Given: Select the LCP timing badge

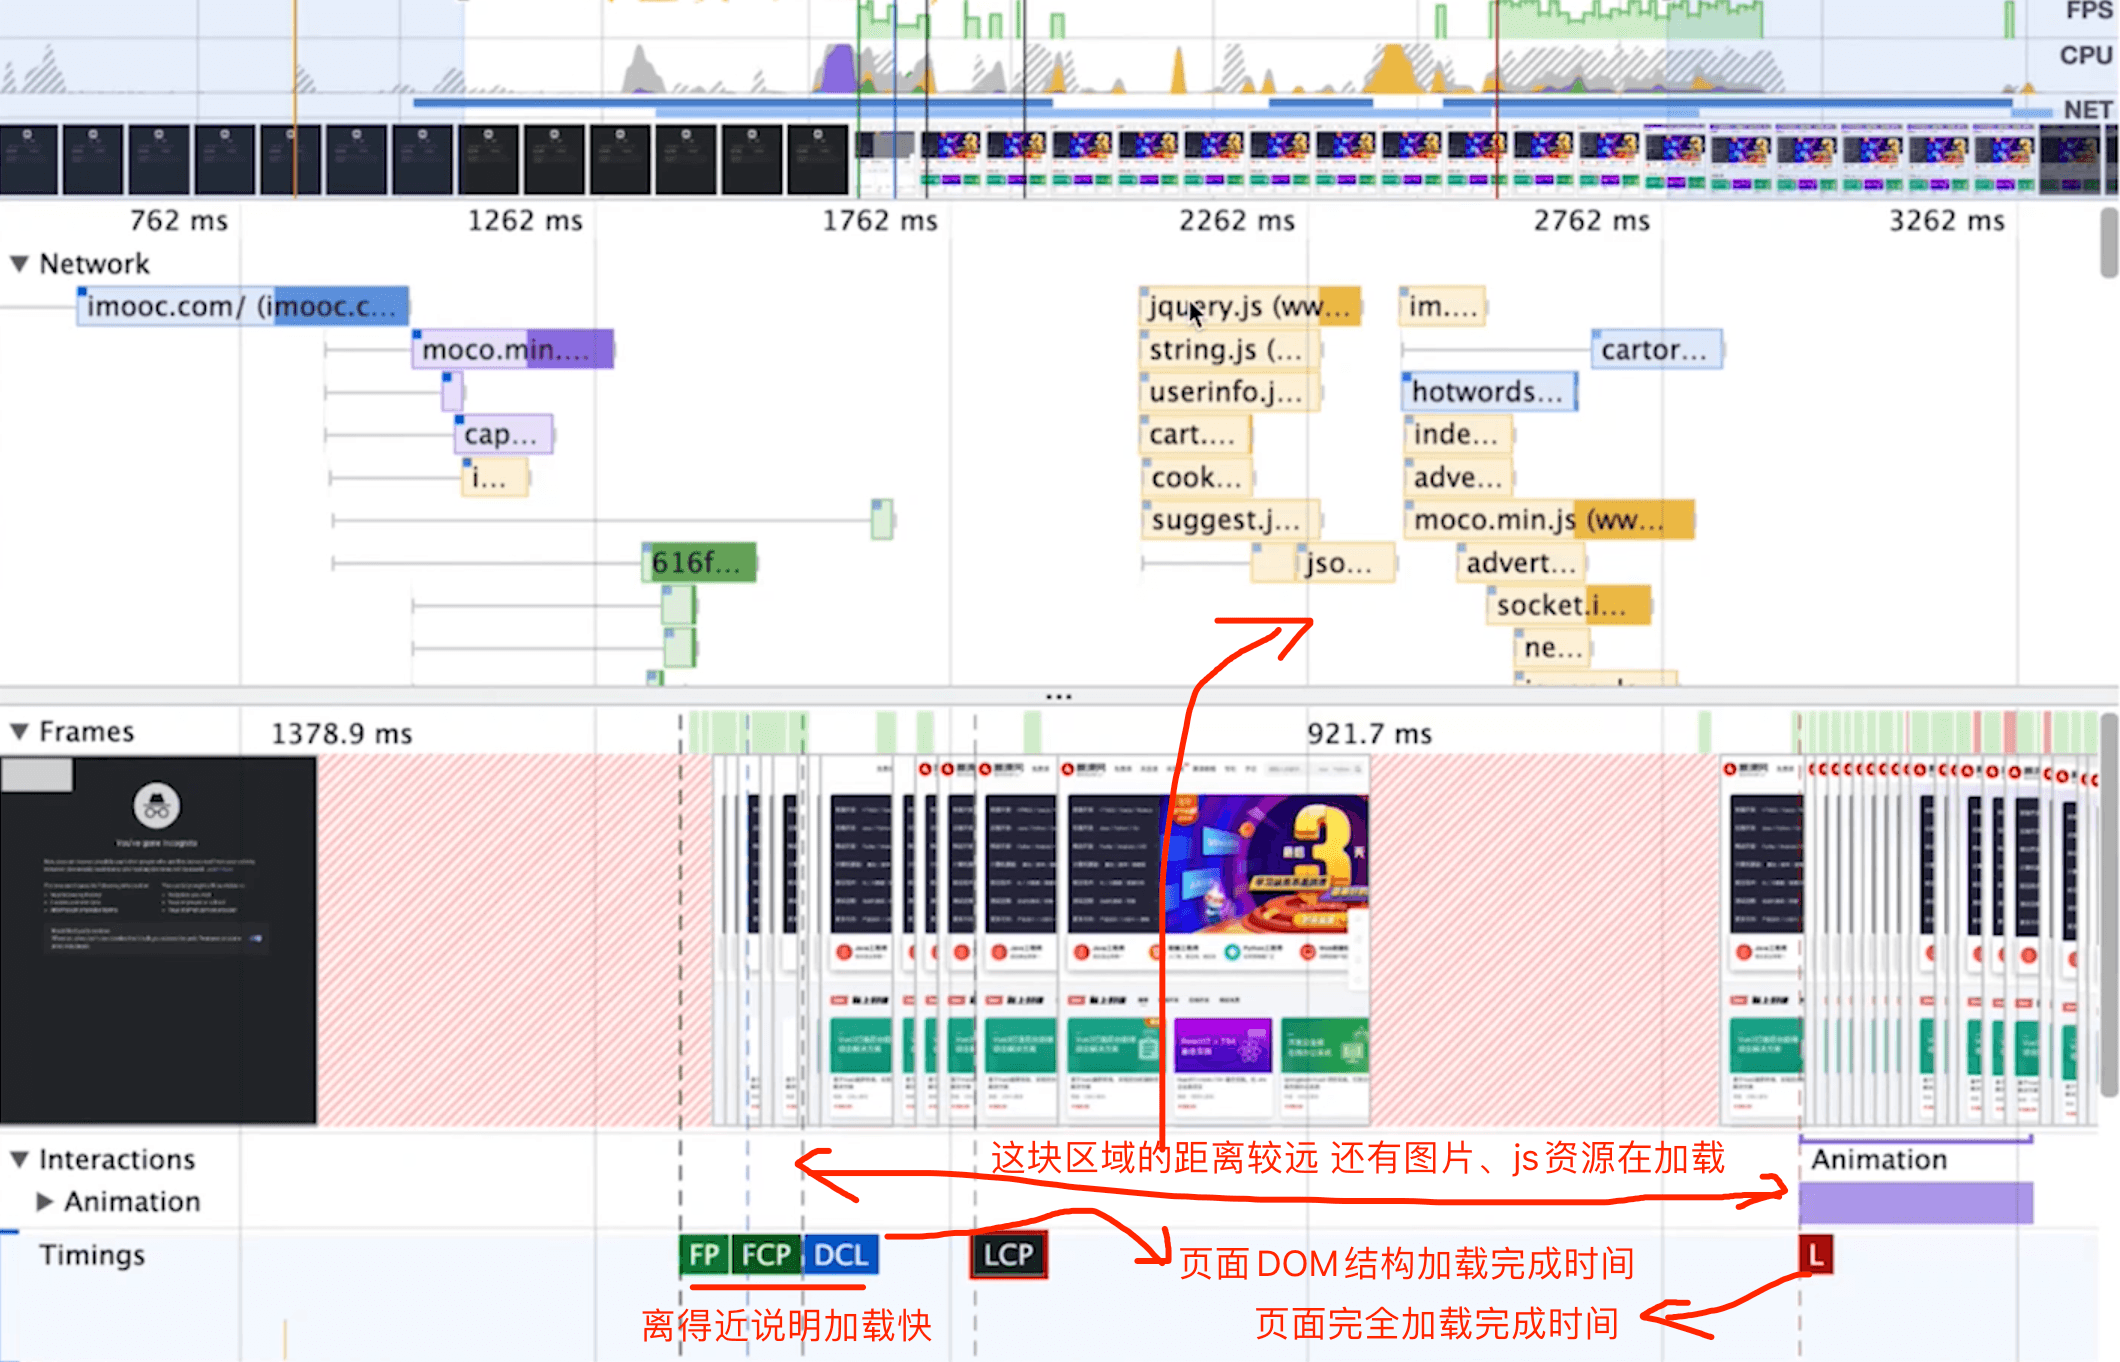Looking at the screenshot, I should pos(1008,1255).
